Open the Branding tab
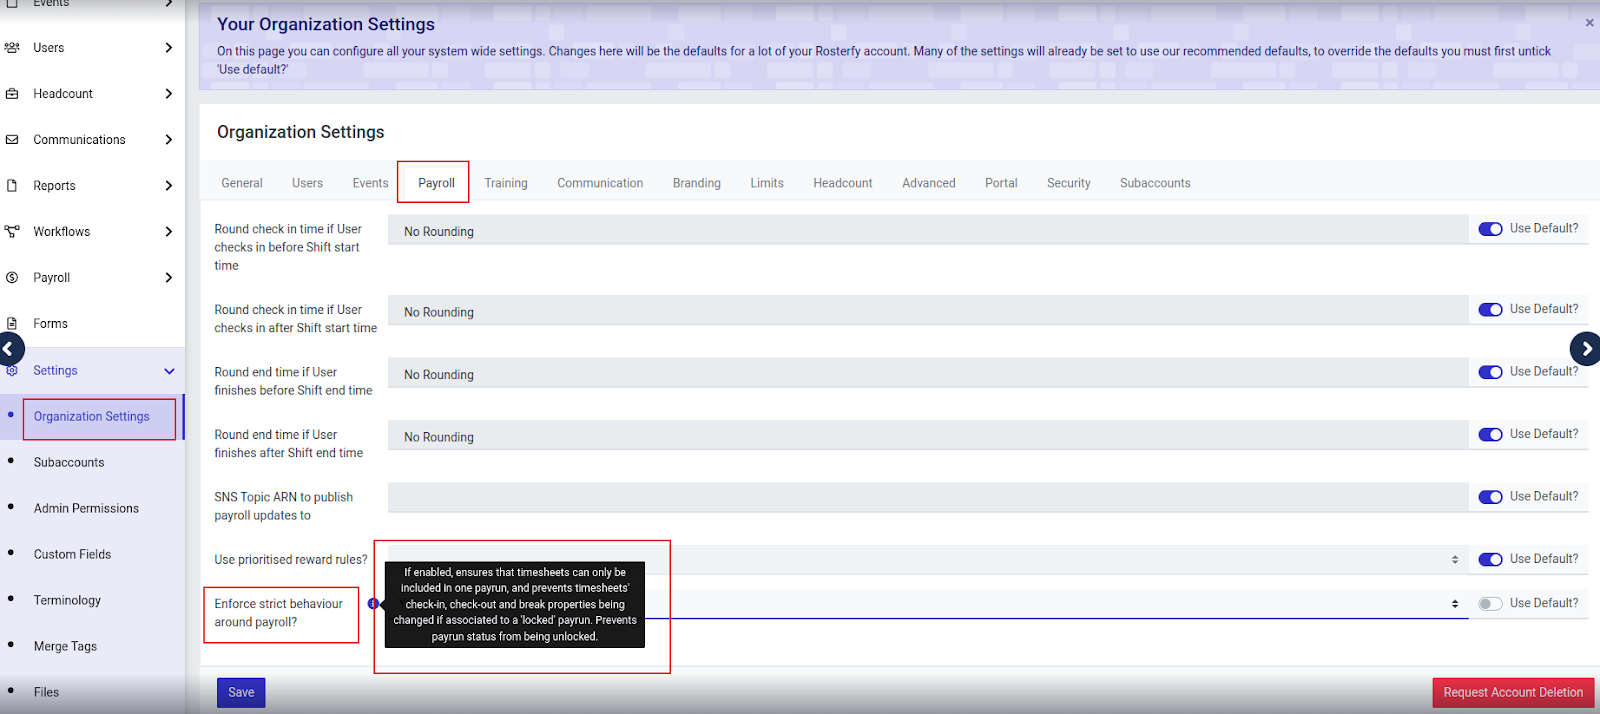Screen dimensions: 1600x714 pos(697,183)
